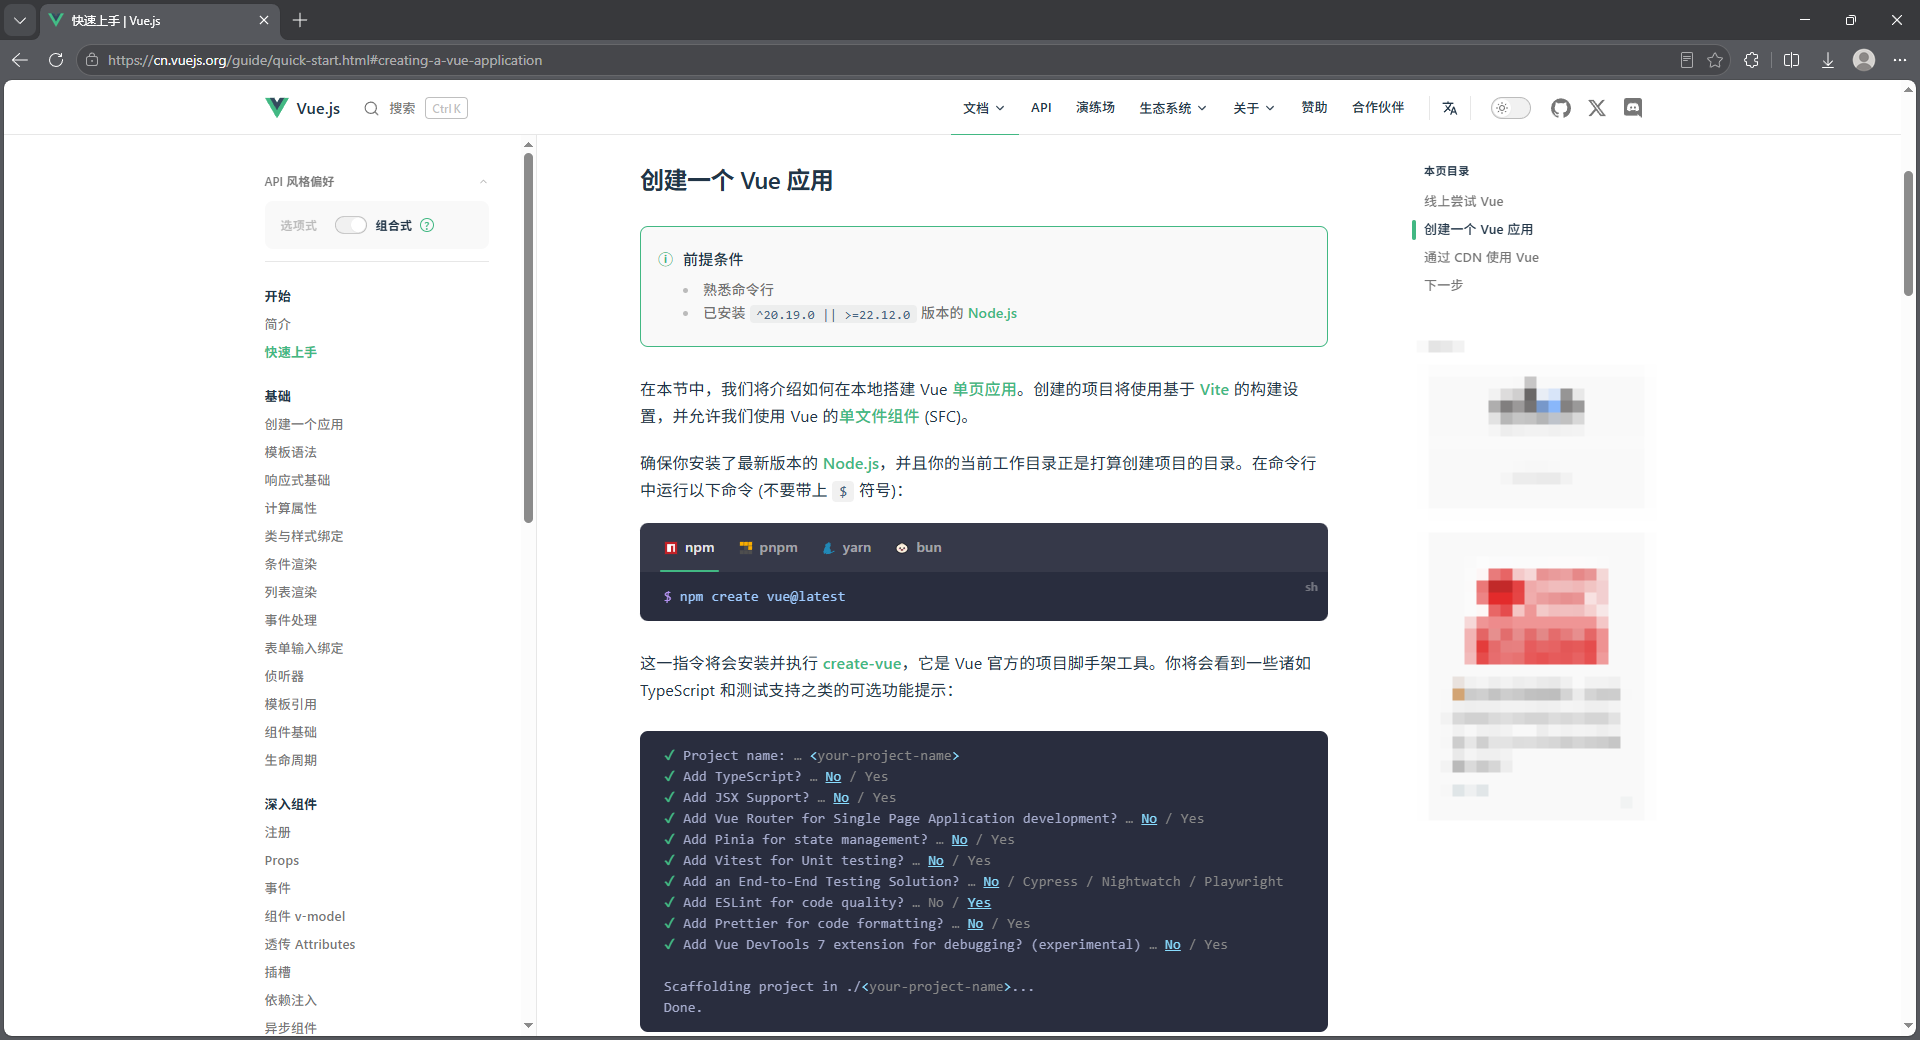Collapse the API 风格偏好 section

[x=484, y=182]
